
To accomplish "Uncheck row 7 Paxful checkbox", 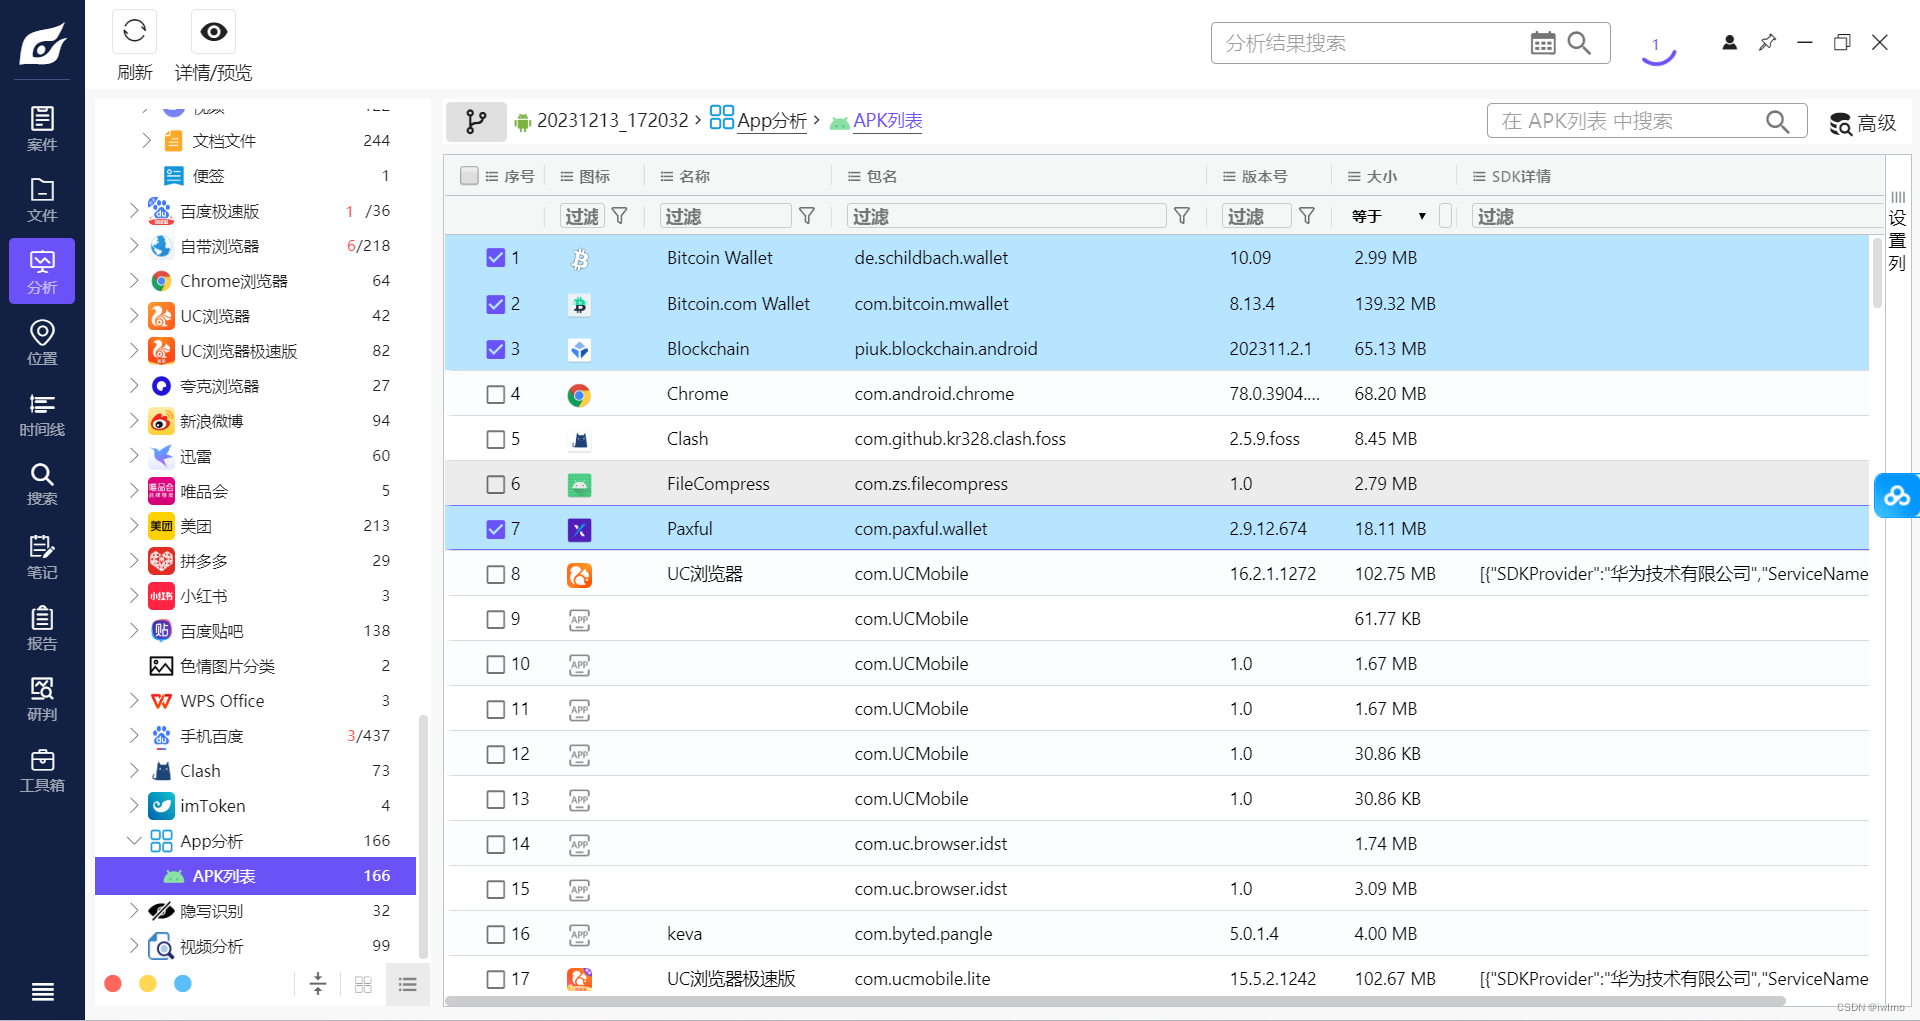I will [495, 529].
